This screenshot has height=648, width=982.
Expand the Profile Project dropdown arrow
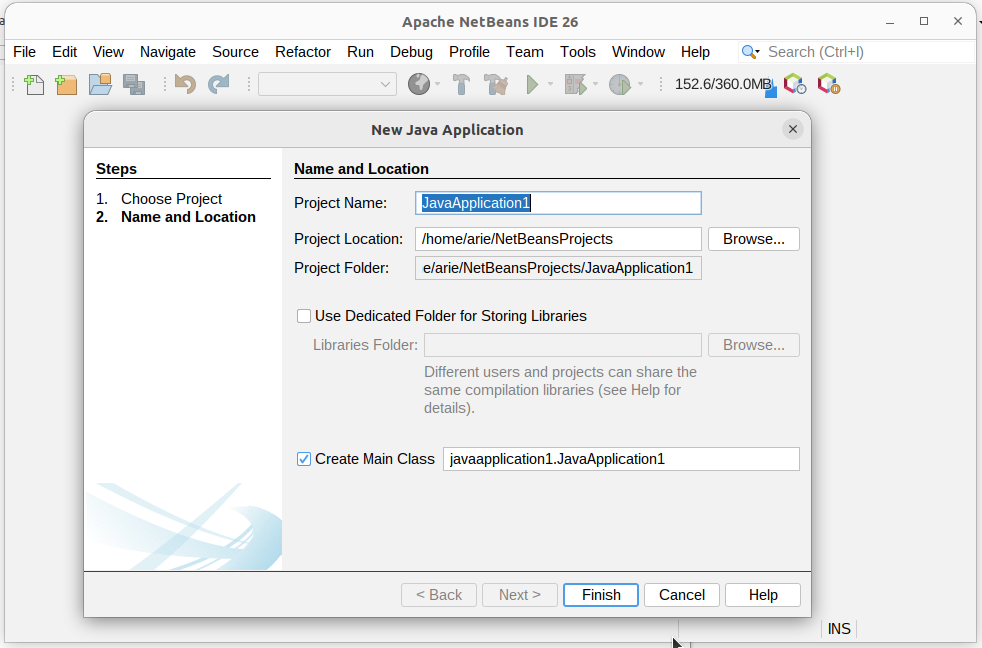640,84
